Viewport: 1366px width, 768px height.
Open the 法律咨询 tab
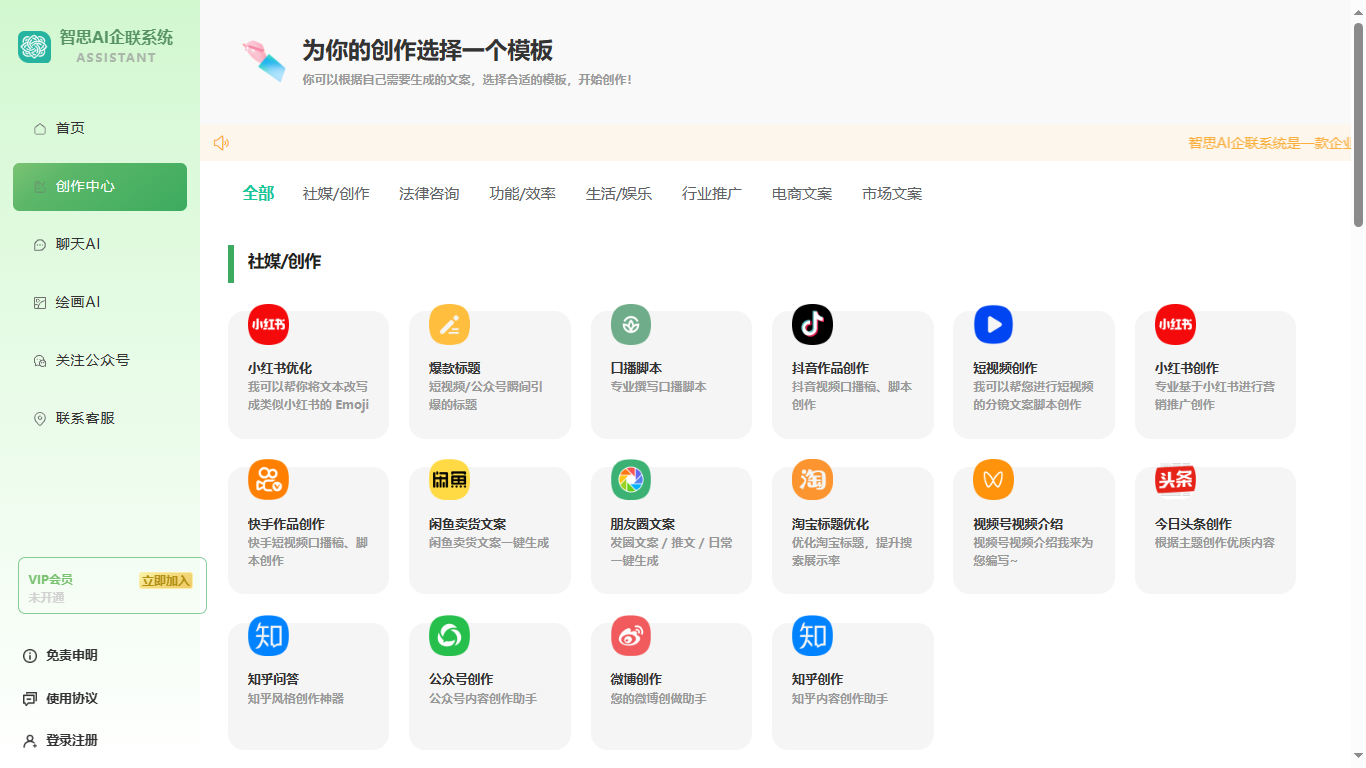tap(429, 194)
